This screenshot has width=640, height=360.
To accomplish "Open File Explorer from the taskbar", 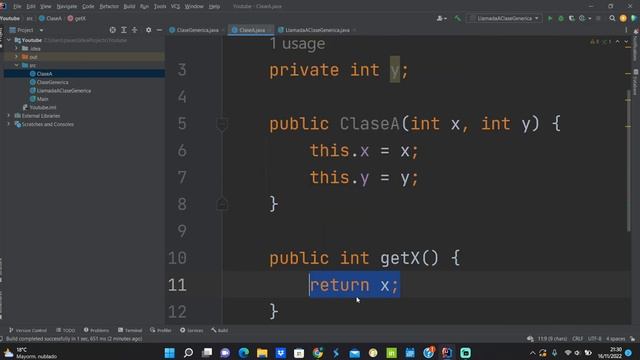I will click(262, 353).
